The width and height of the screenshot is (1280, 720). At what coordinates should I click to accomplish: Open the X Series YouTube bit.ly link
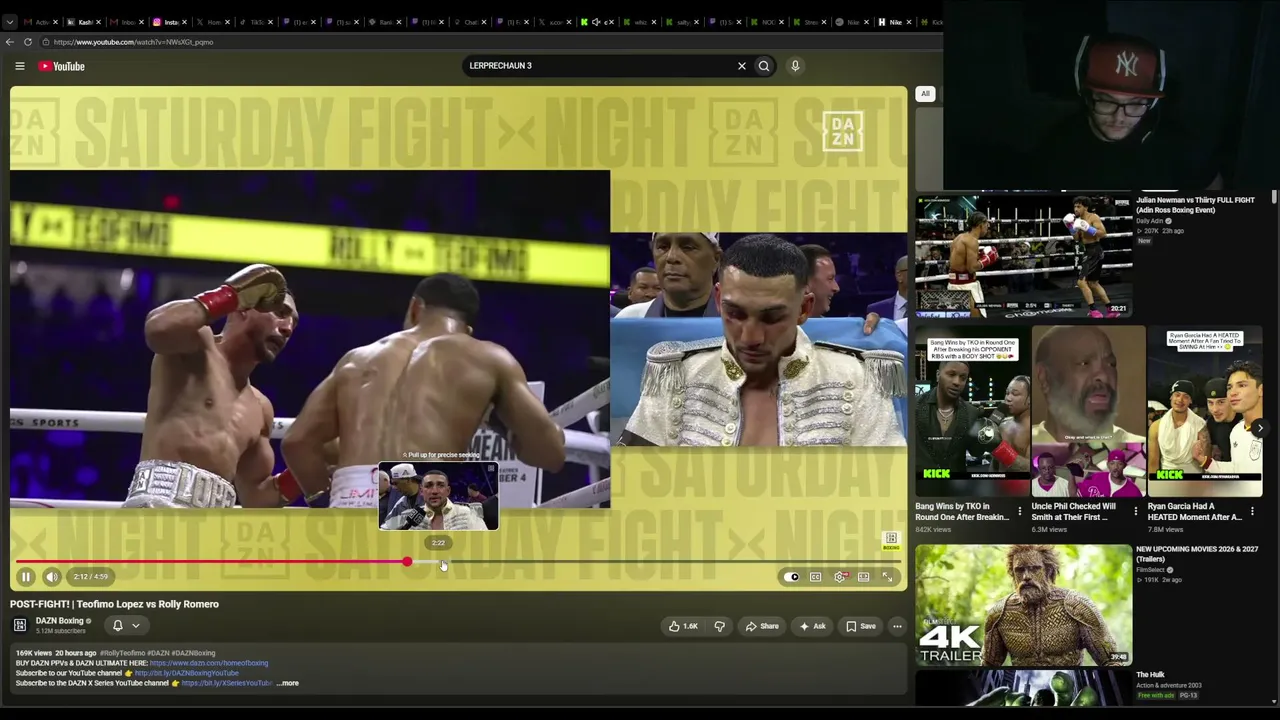click(227, 683)
